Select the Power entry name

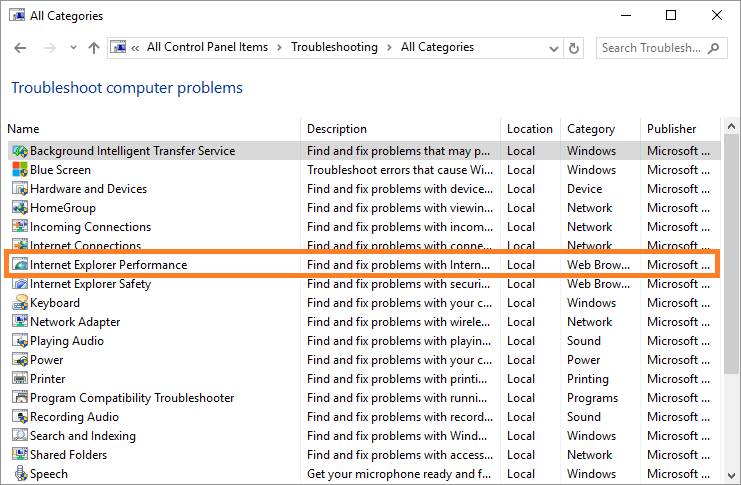tap(46, 360)
